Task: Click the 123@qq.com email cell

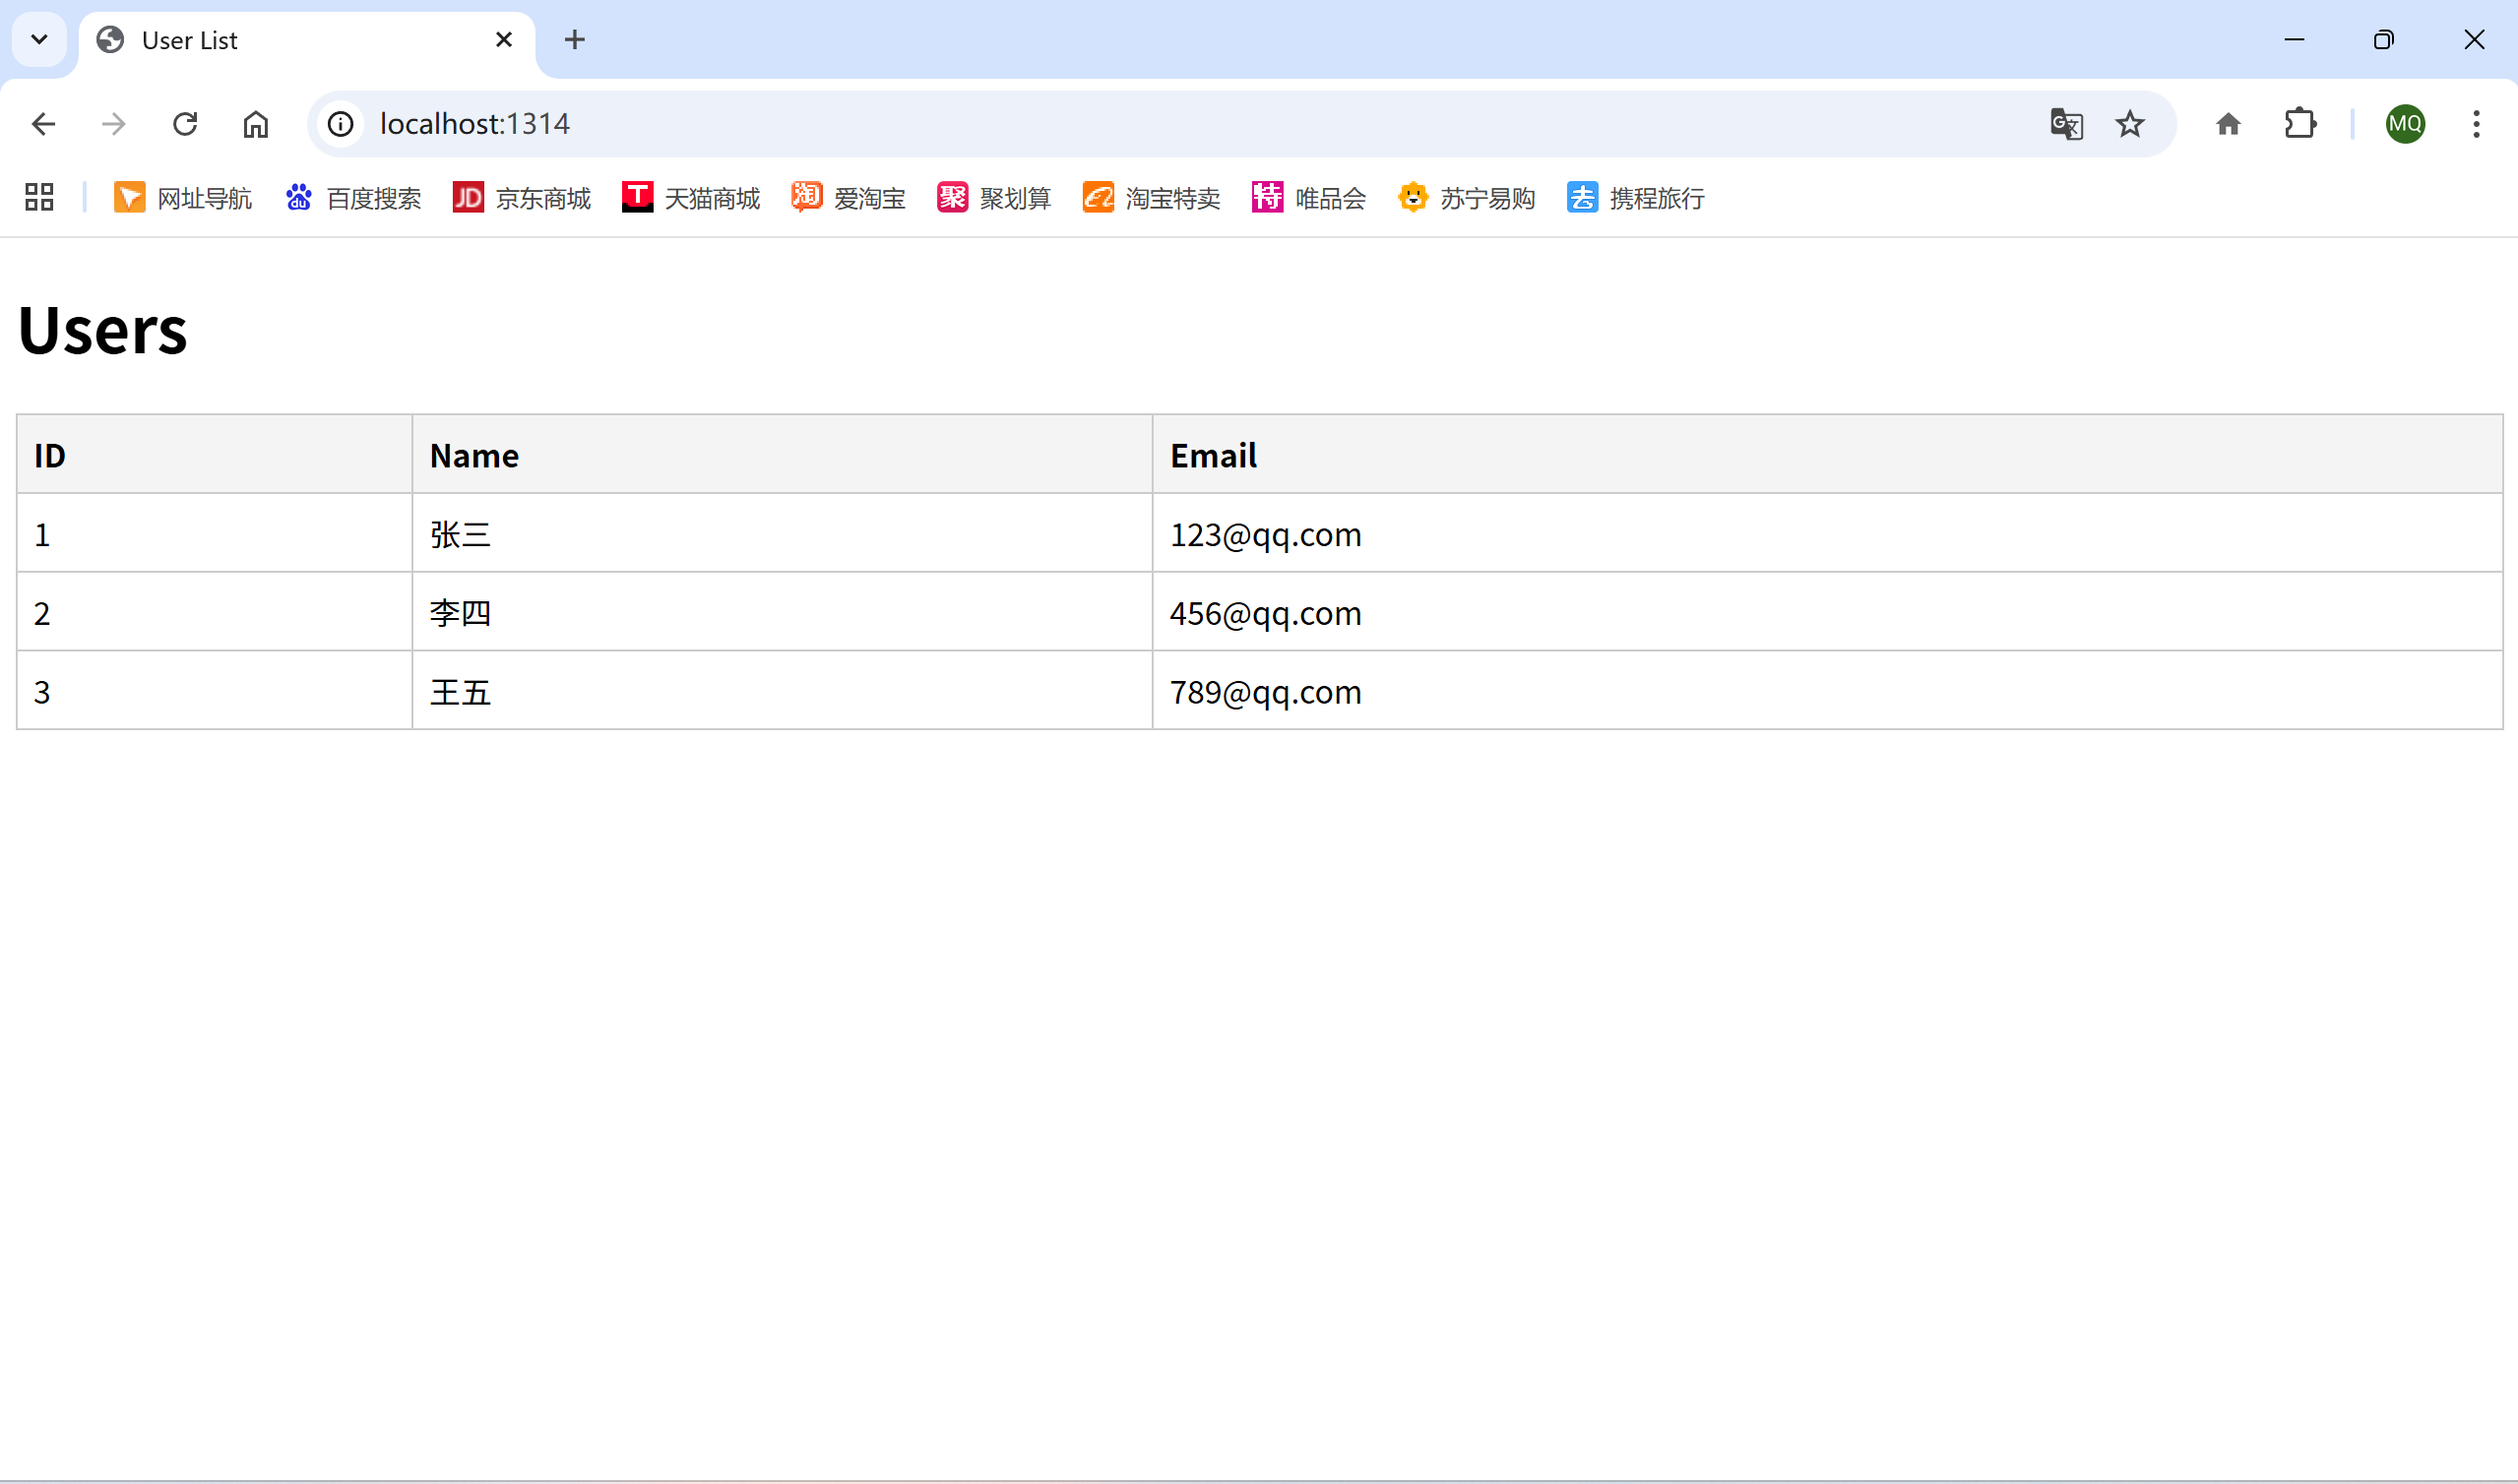Action: [1266, 535]
